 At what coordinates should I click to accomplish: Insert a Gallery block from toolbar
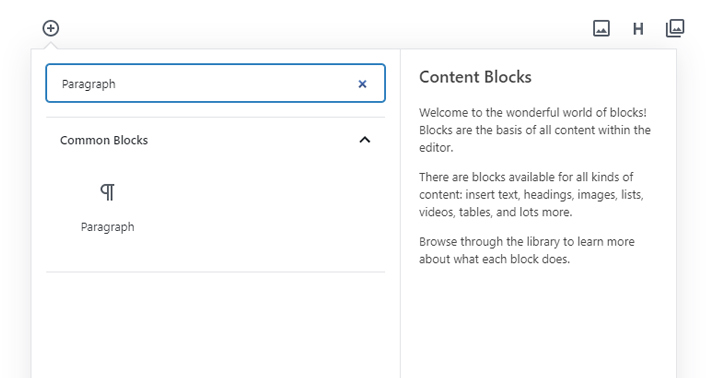675,28
